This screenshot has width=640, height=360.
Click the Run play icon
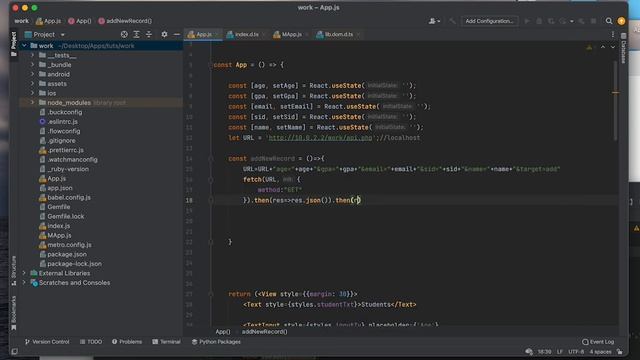[527, 21]
